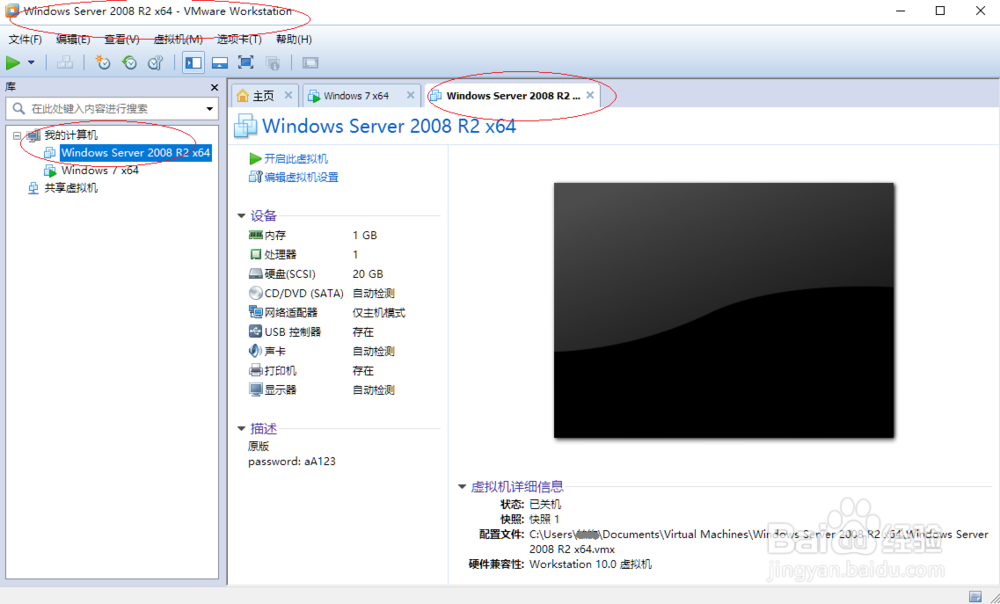Take a snapshot with the clock-star icon

pos(103,63)
